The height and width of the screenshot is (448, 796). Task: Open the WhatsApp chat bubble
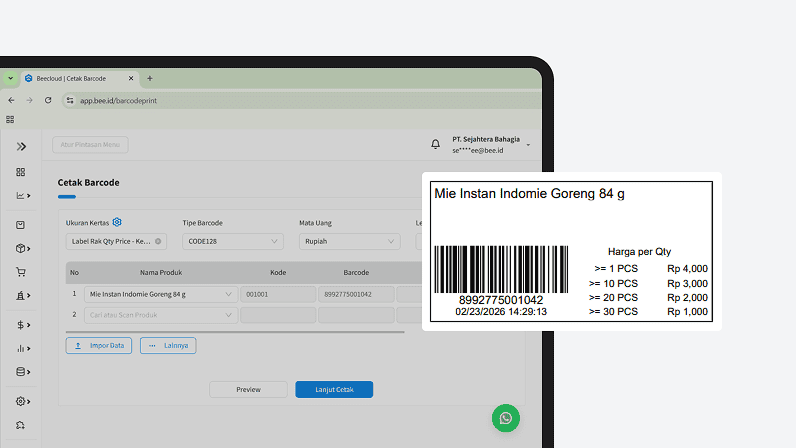tap(506, 418)
